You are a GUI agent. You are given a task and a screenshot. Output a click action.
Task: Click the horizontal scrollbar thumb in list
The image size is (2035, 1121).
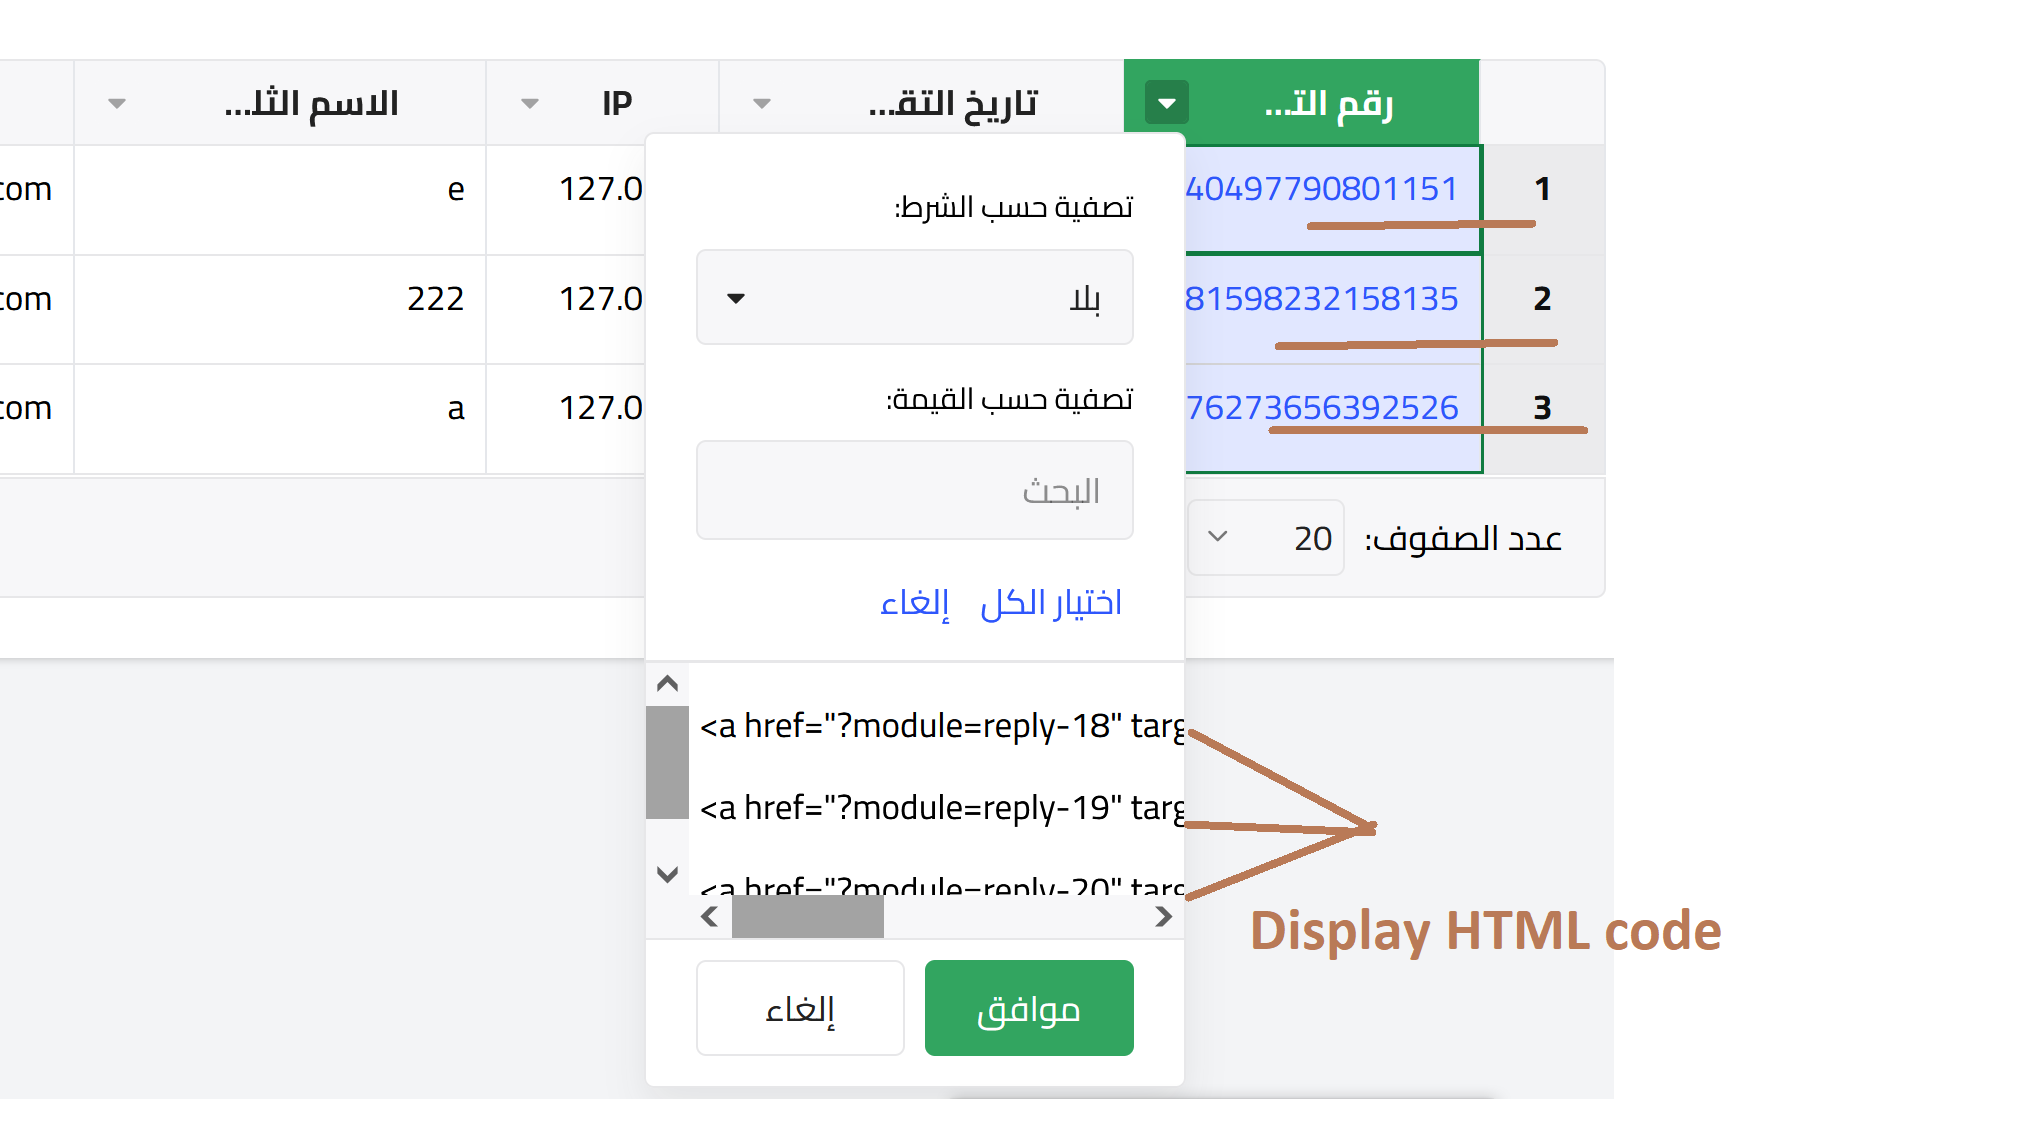click(x=807, y=917)
